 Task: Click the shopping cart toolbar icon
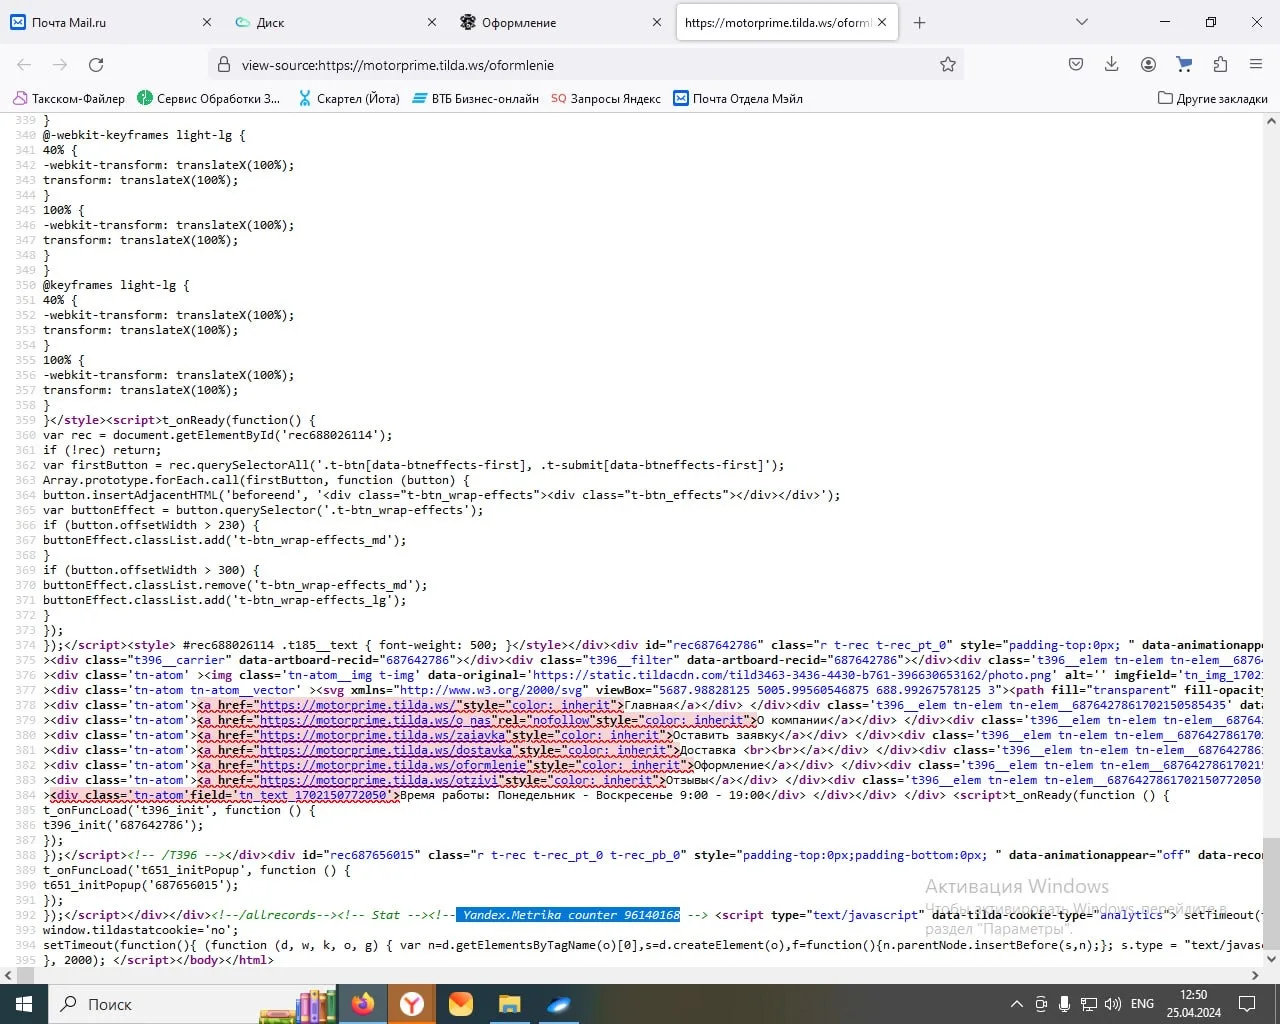1184,65
